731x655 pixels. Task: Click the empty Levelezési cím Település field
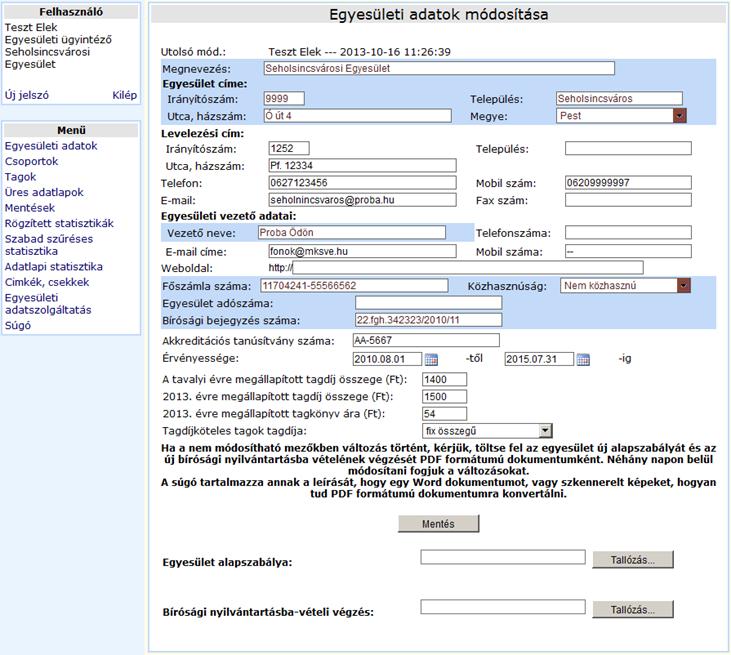(628, 148)
